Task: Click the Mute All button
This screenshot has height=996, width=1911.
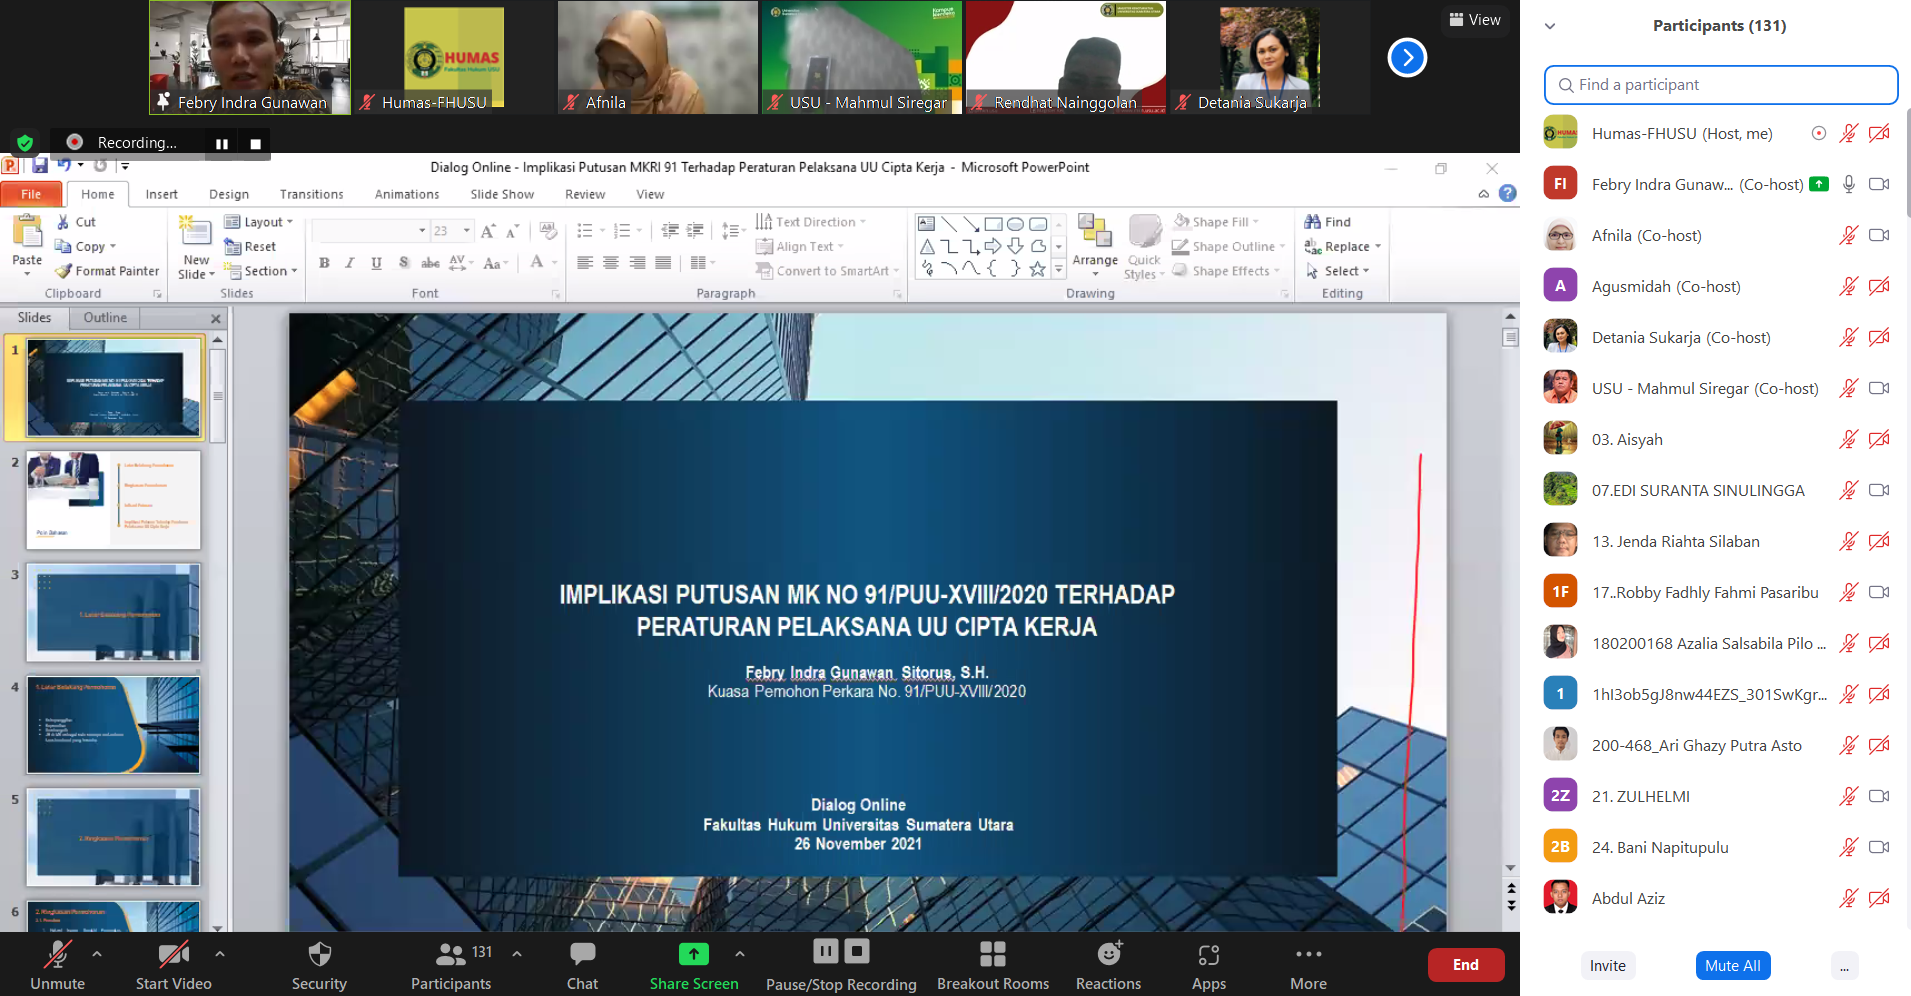Action: 1732,966
